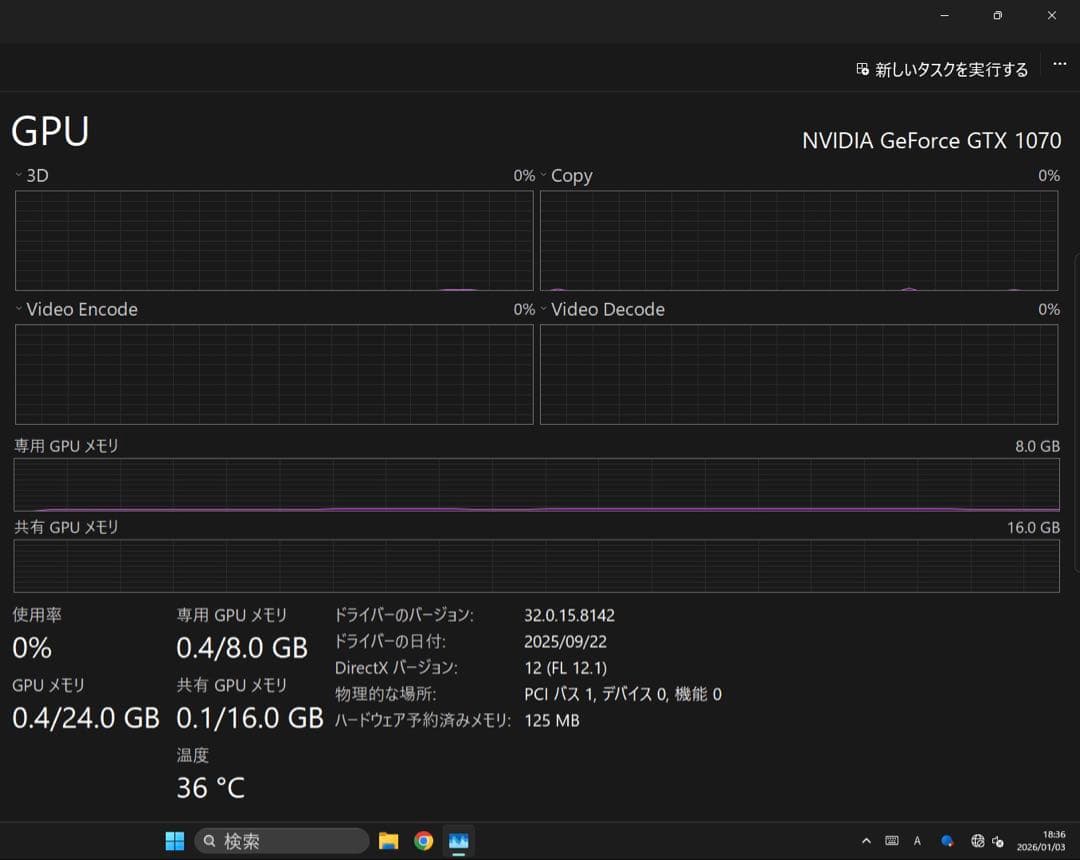This screenshot has height=860, width=1080.
Task: Click the Windows Start button
Action: coord(174,841)
